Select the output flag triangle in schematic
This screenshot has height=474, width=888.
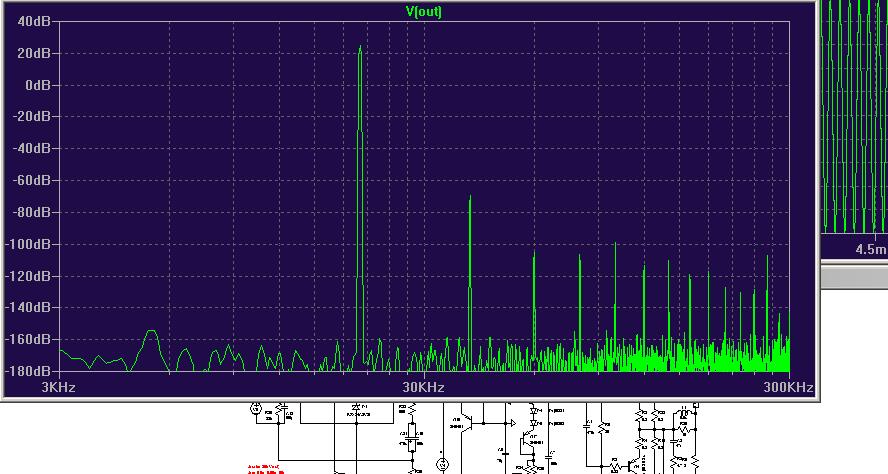[x=513, y=422]
